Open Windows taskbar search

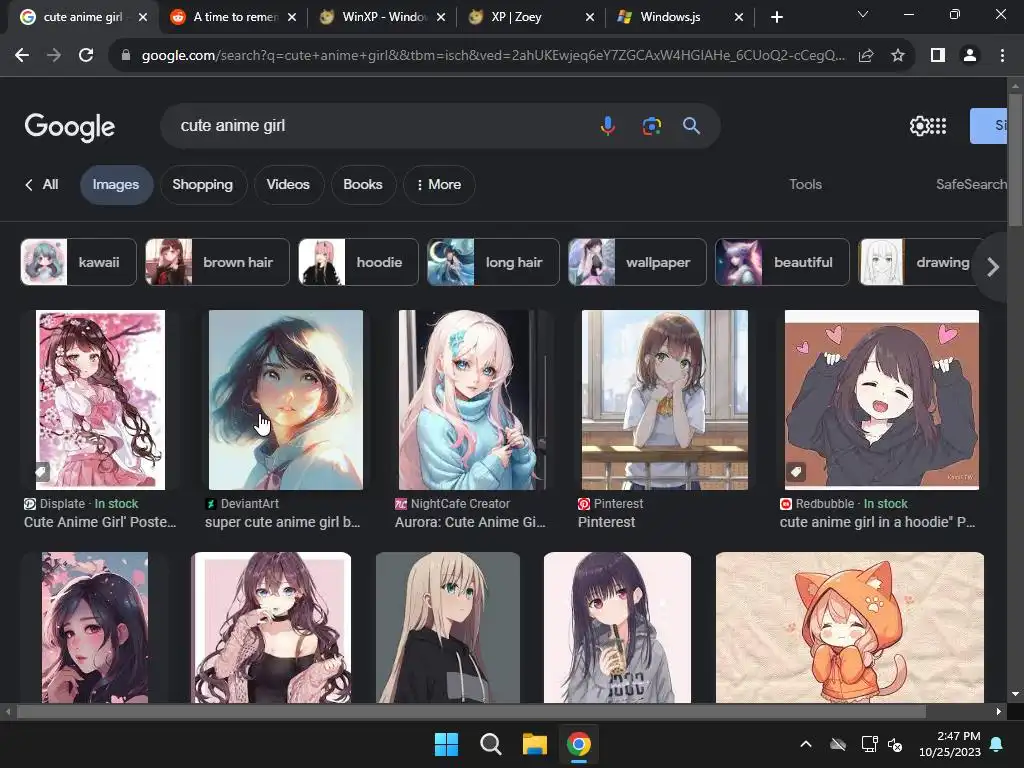(x=490, y=744)
